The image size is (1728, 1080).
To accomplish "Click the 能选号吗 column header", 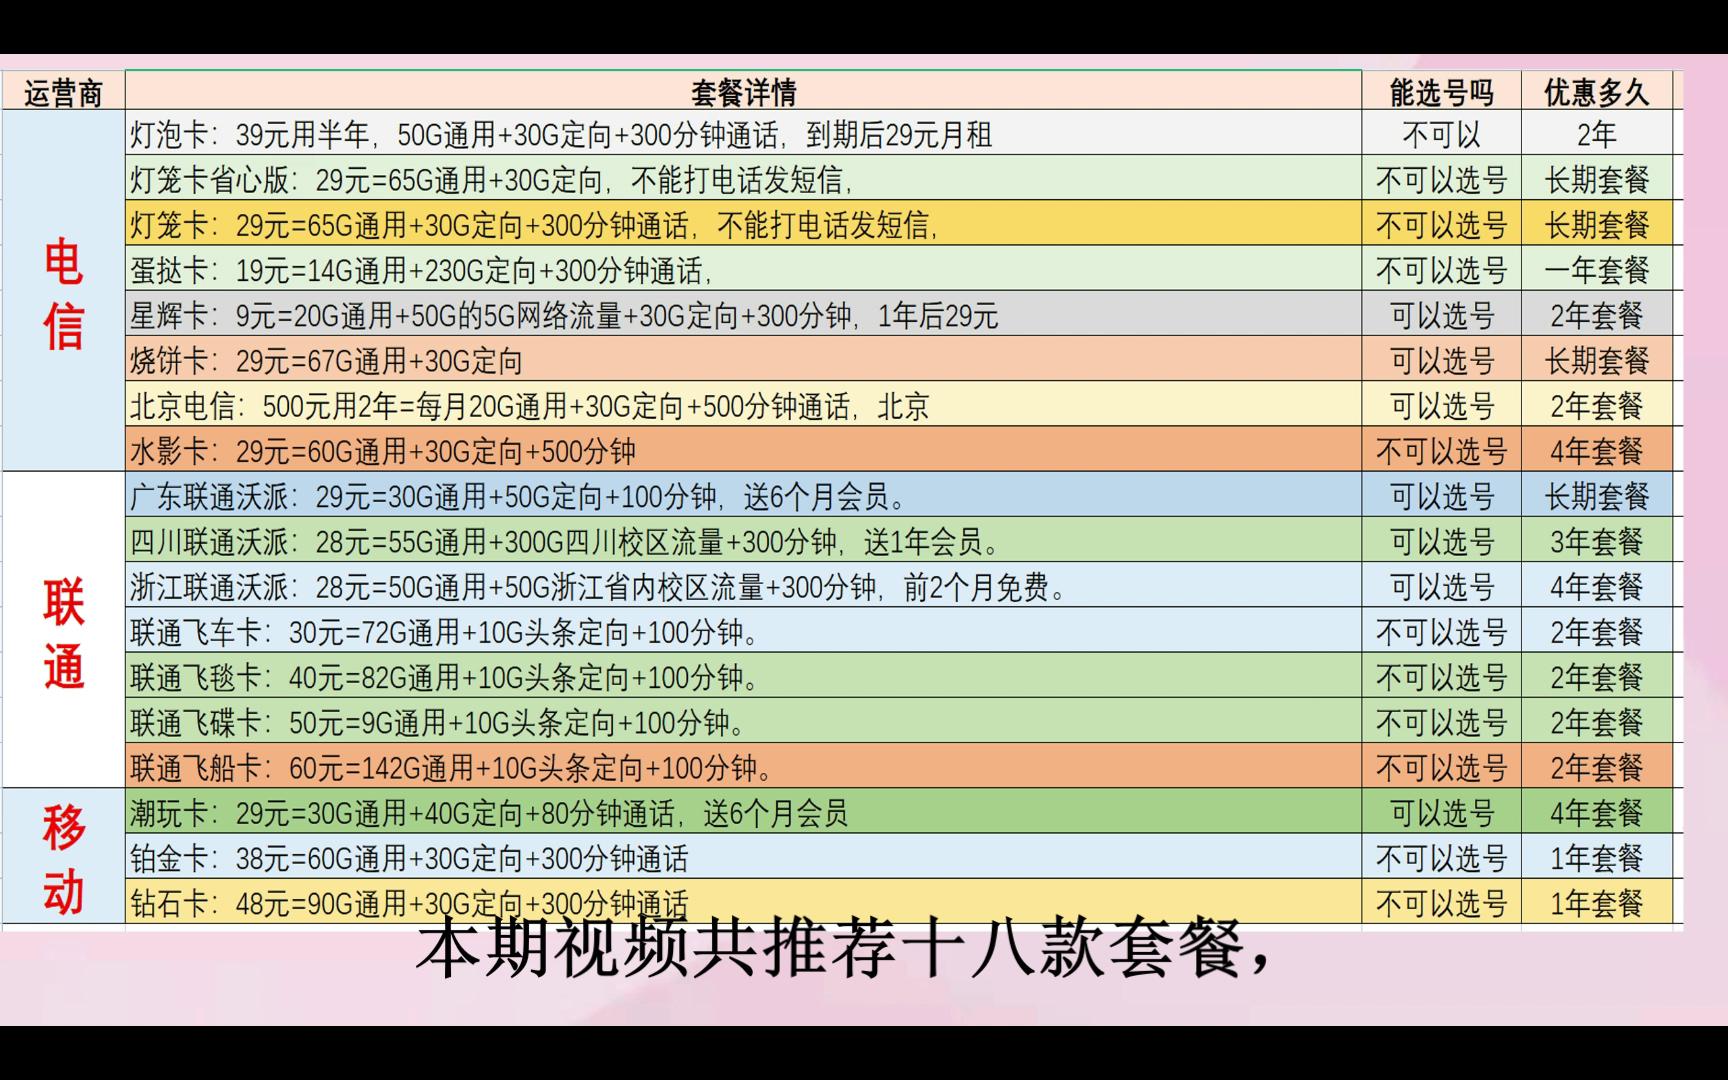I will pos(1441,92).
